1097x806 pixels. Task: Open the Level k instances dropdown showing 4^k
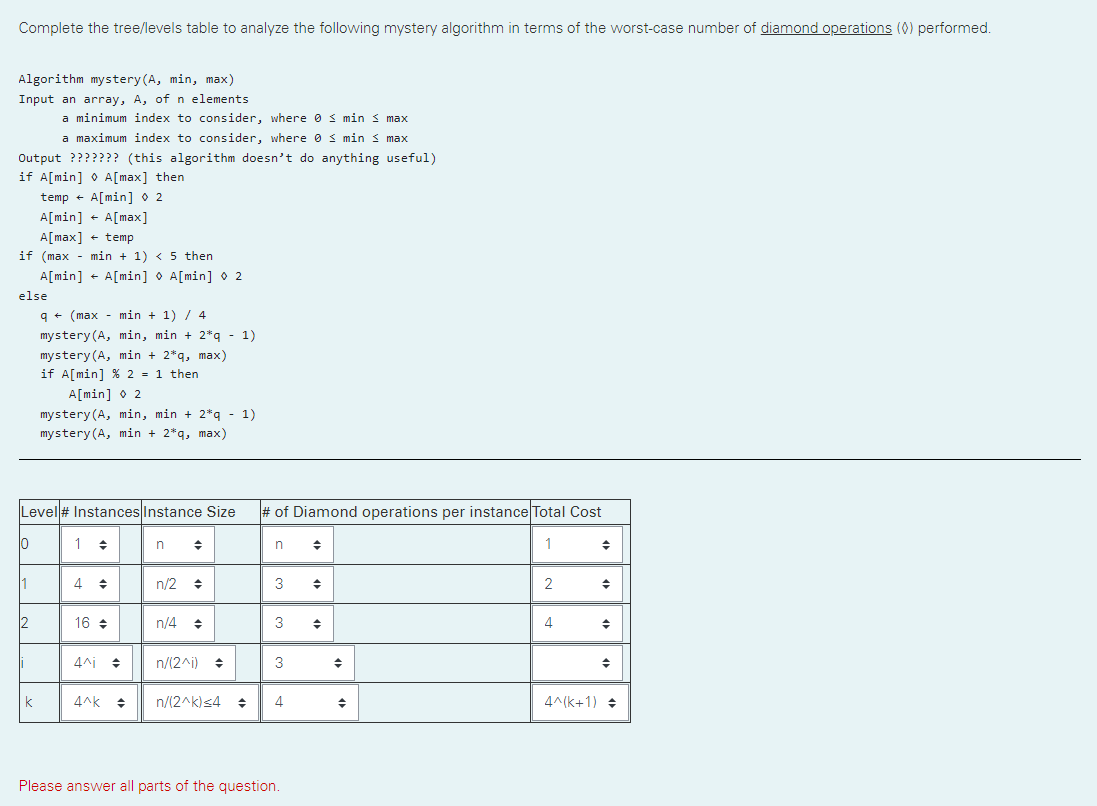coord(99,702)
